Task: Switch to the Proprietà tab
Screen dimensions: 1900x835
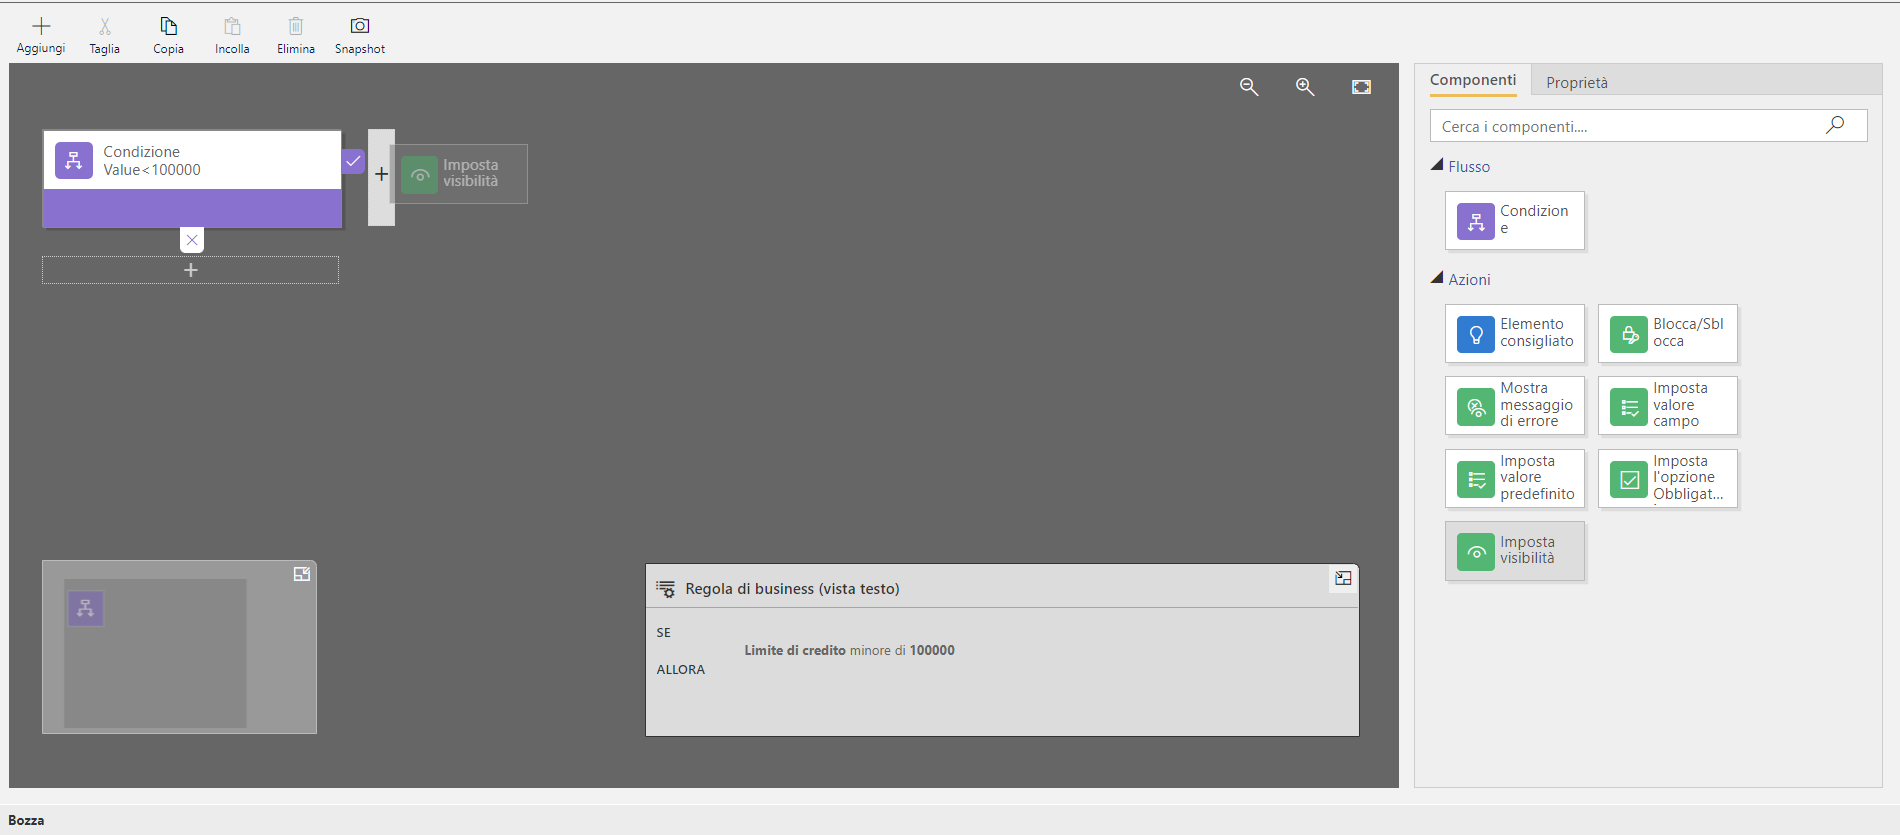Action: [x=1577, y=82]
